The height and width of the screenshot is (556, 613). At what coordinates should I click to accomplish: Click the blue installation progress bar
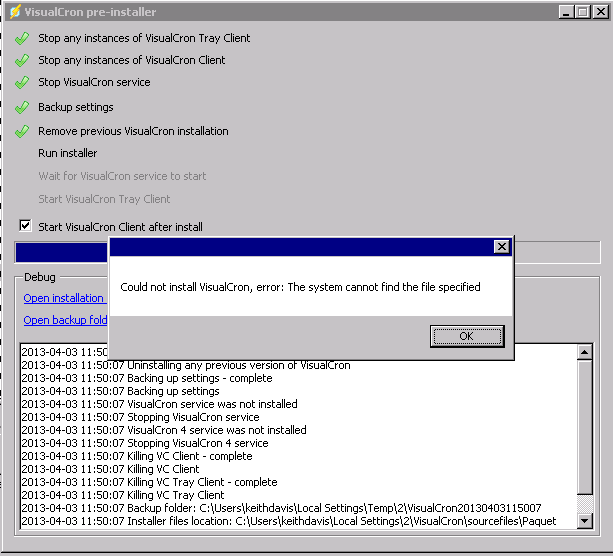[x=62, y=251]
